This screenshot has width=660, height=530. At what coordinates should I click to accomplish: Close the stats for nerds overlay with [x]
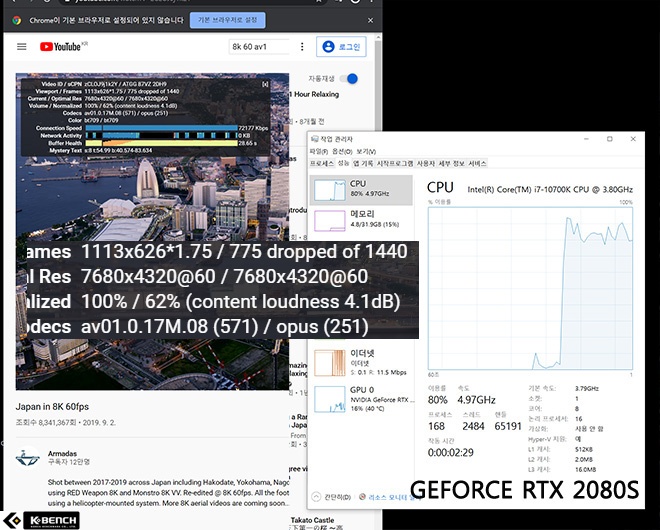point(265,84)
